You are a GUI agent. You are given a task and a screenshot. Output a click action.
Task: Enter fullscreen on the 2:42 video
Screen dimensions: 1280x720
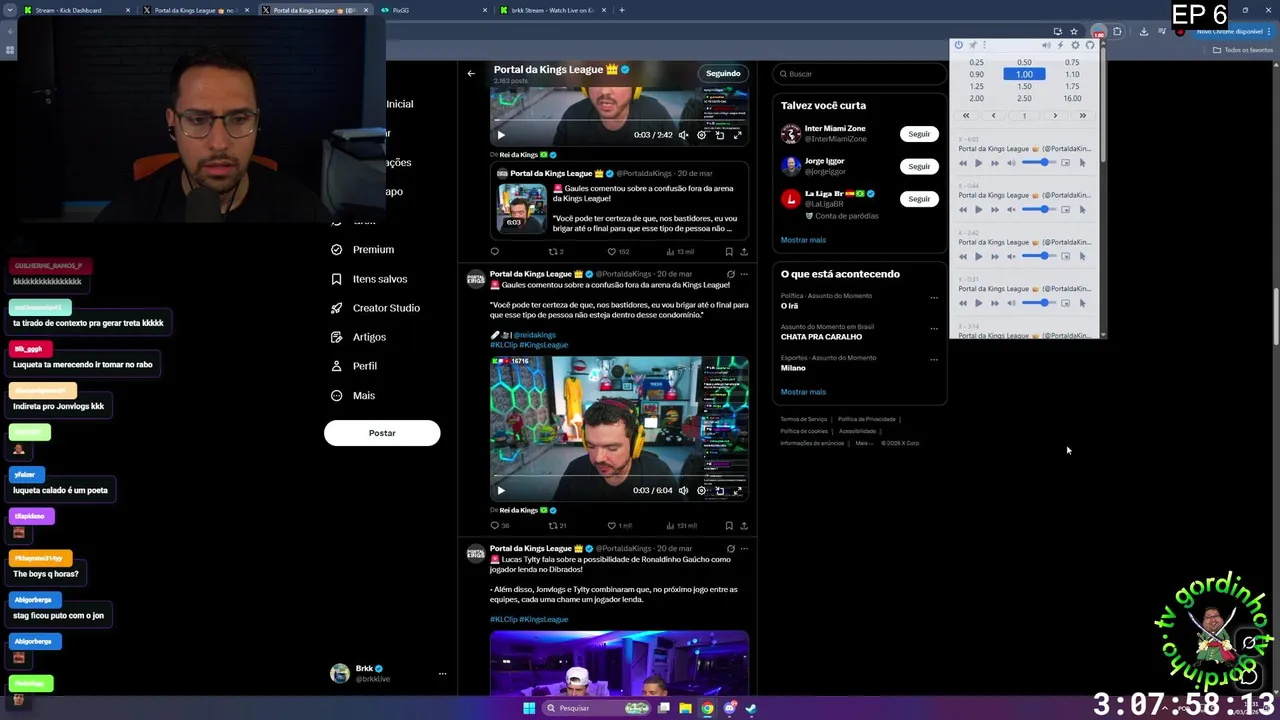(x=737, y=135)
